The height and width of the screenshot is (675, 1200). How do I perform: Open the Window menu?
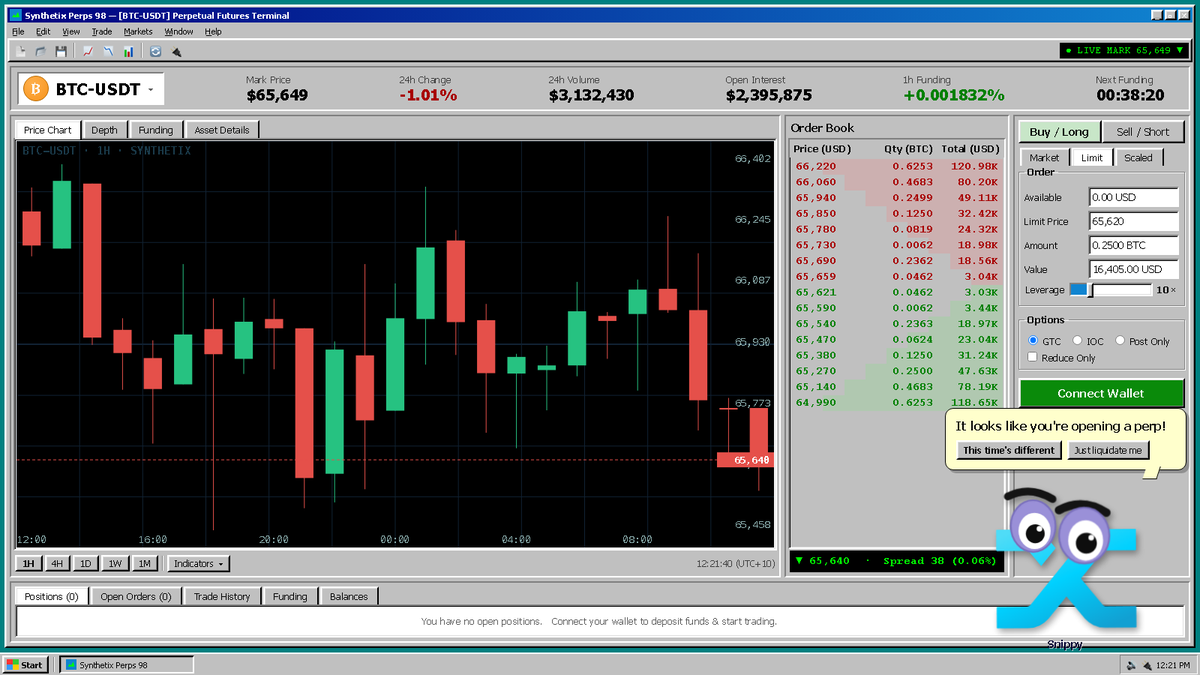(x=179, y=32)
